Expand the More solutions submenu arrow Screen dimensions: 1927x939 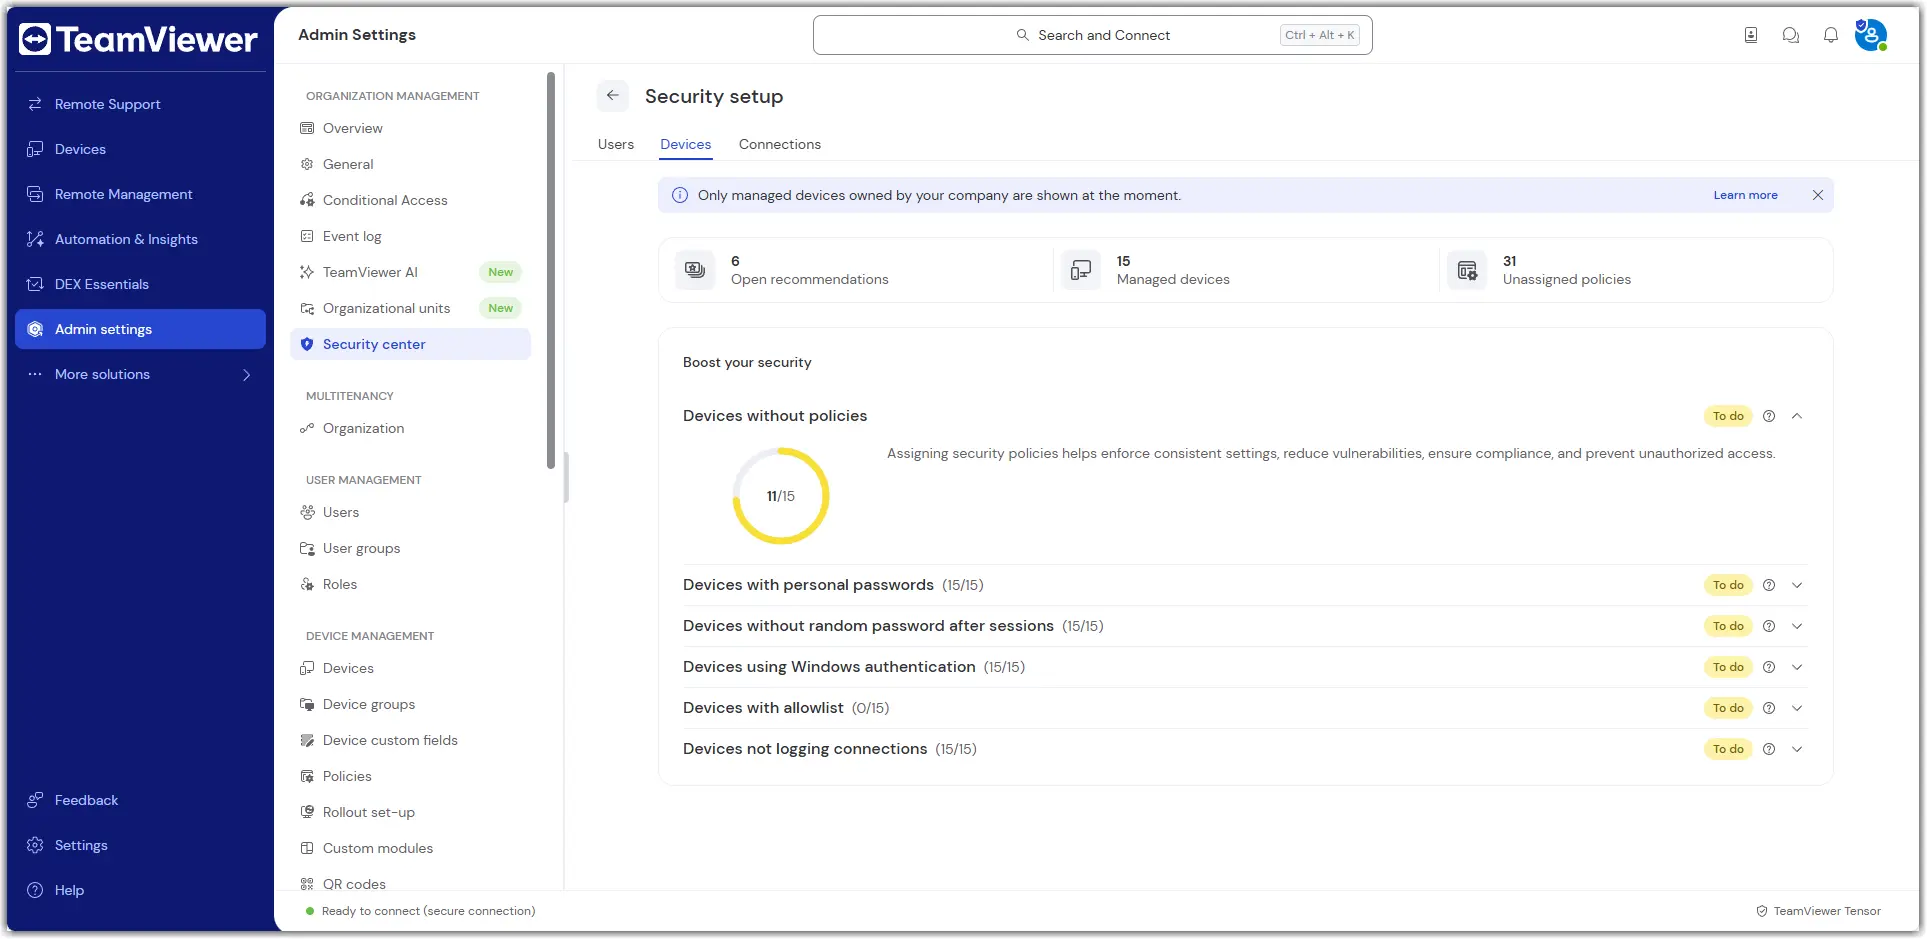click(x=246, y=375)
